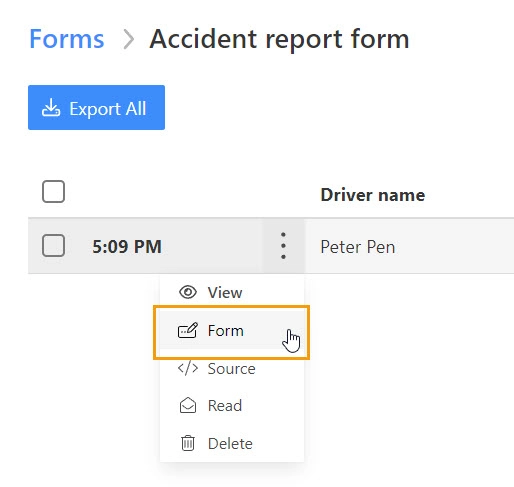This screenshot has height=487, width=514.
Task: Click the Driver name column header
Action: point(373,195)
